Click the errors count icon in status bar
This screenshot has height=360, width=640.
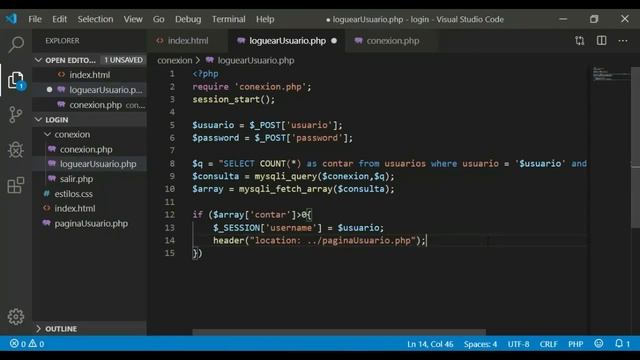tap(14, 344)
